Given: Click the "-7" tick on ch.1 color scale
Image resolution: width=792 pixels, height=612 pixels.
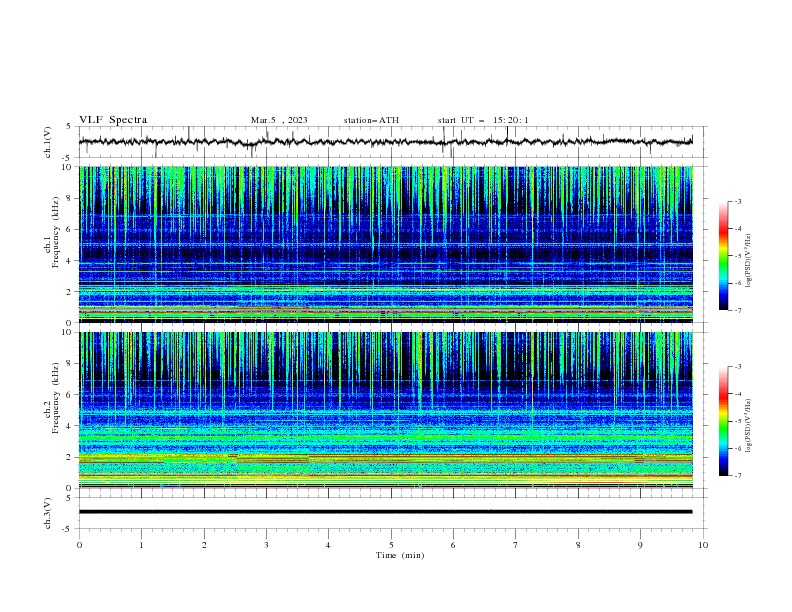Looking at the screenshot, I should coord(737,310).
